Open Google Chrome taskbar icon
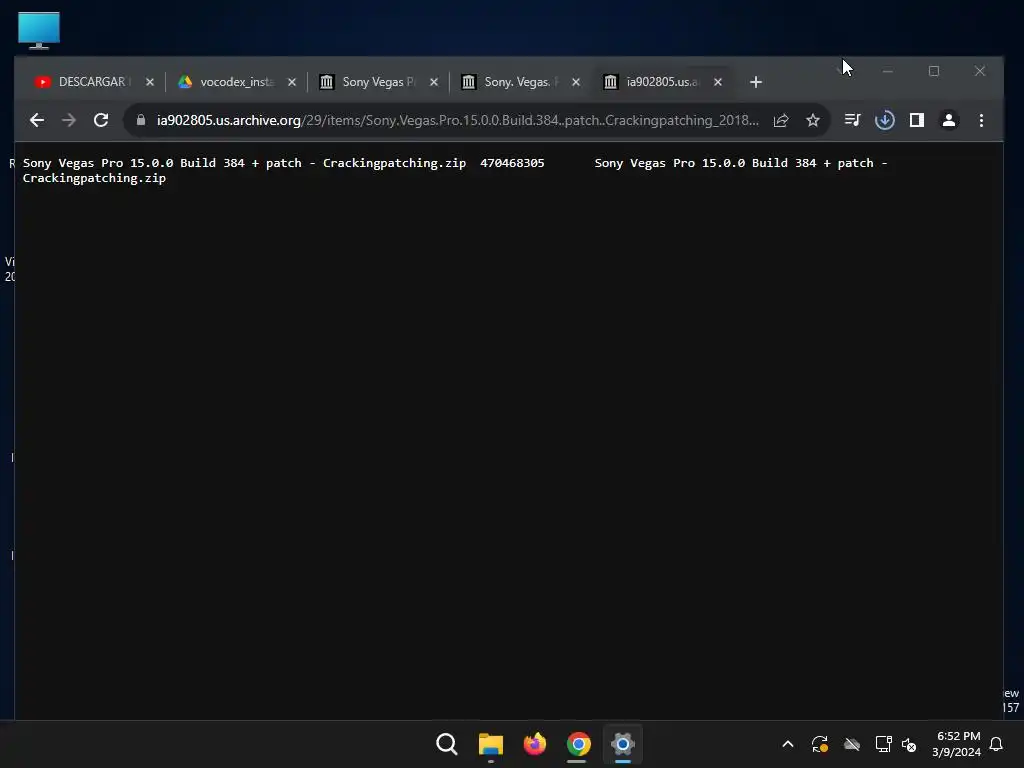This screenshot has height=768, width=1024. pos(579,744)
